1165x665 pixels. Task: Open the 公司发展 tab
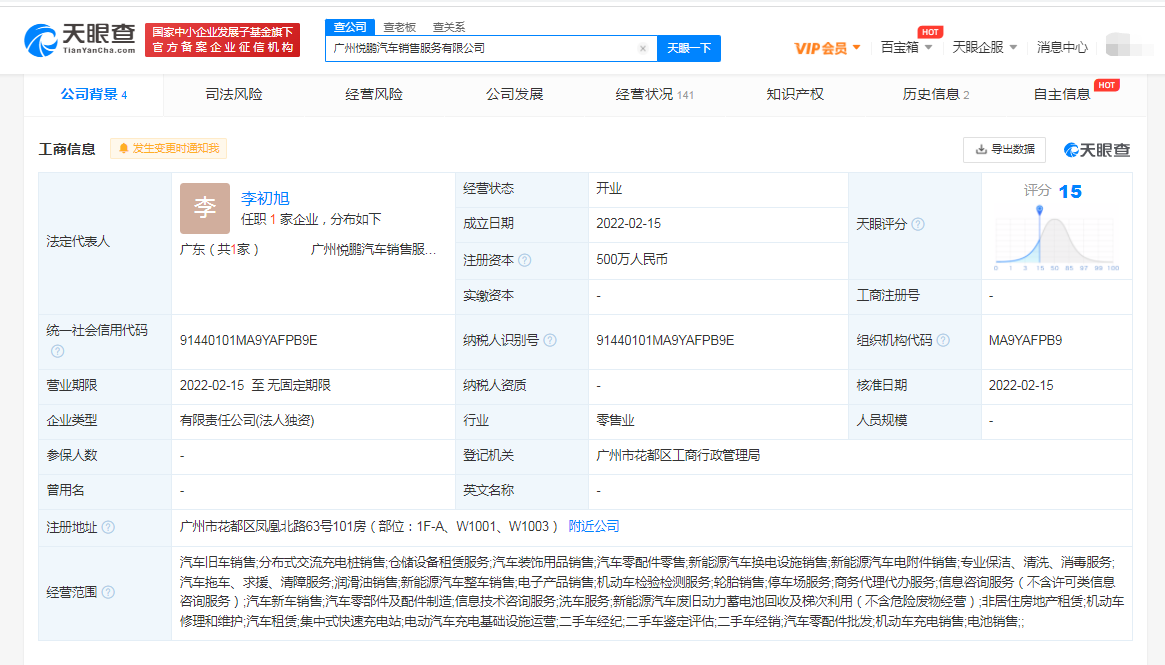[514, 94]
